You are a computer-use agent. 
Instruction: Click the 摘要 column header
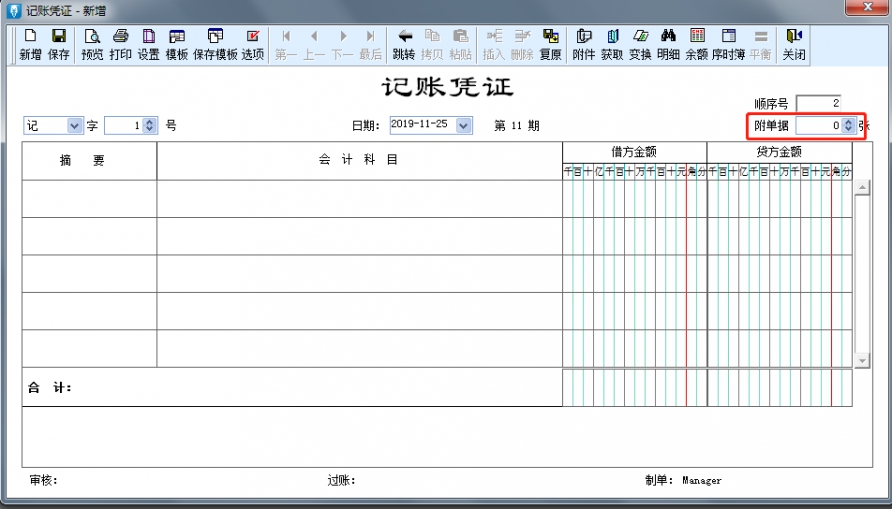[x=89, y=161]
